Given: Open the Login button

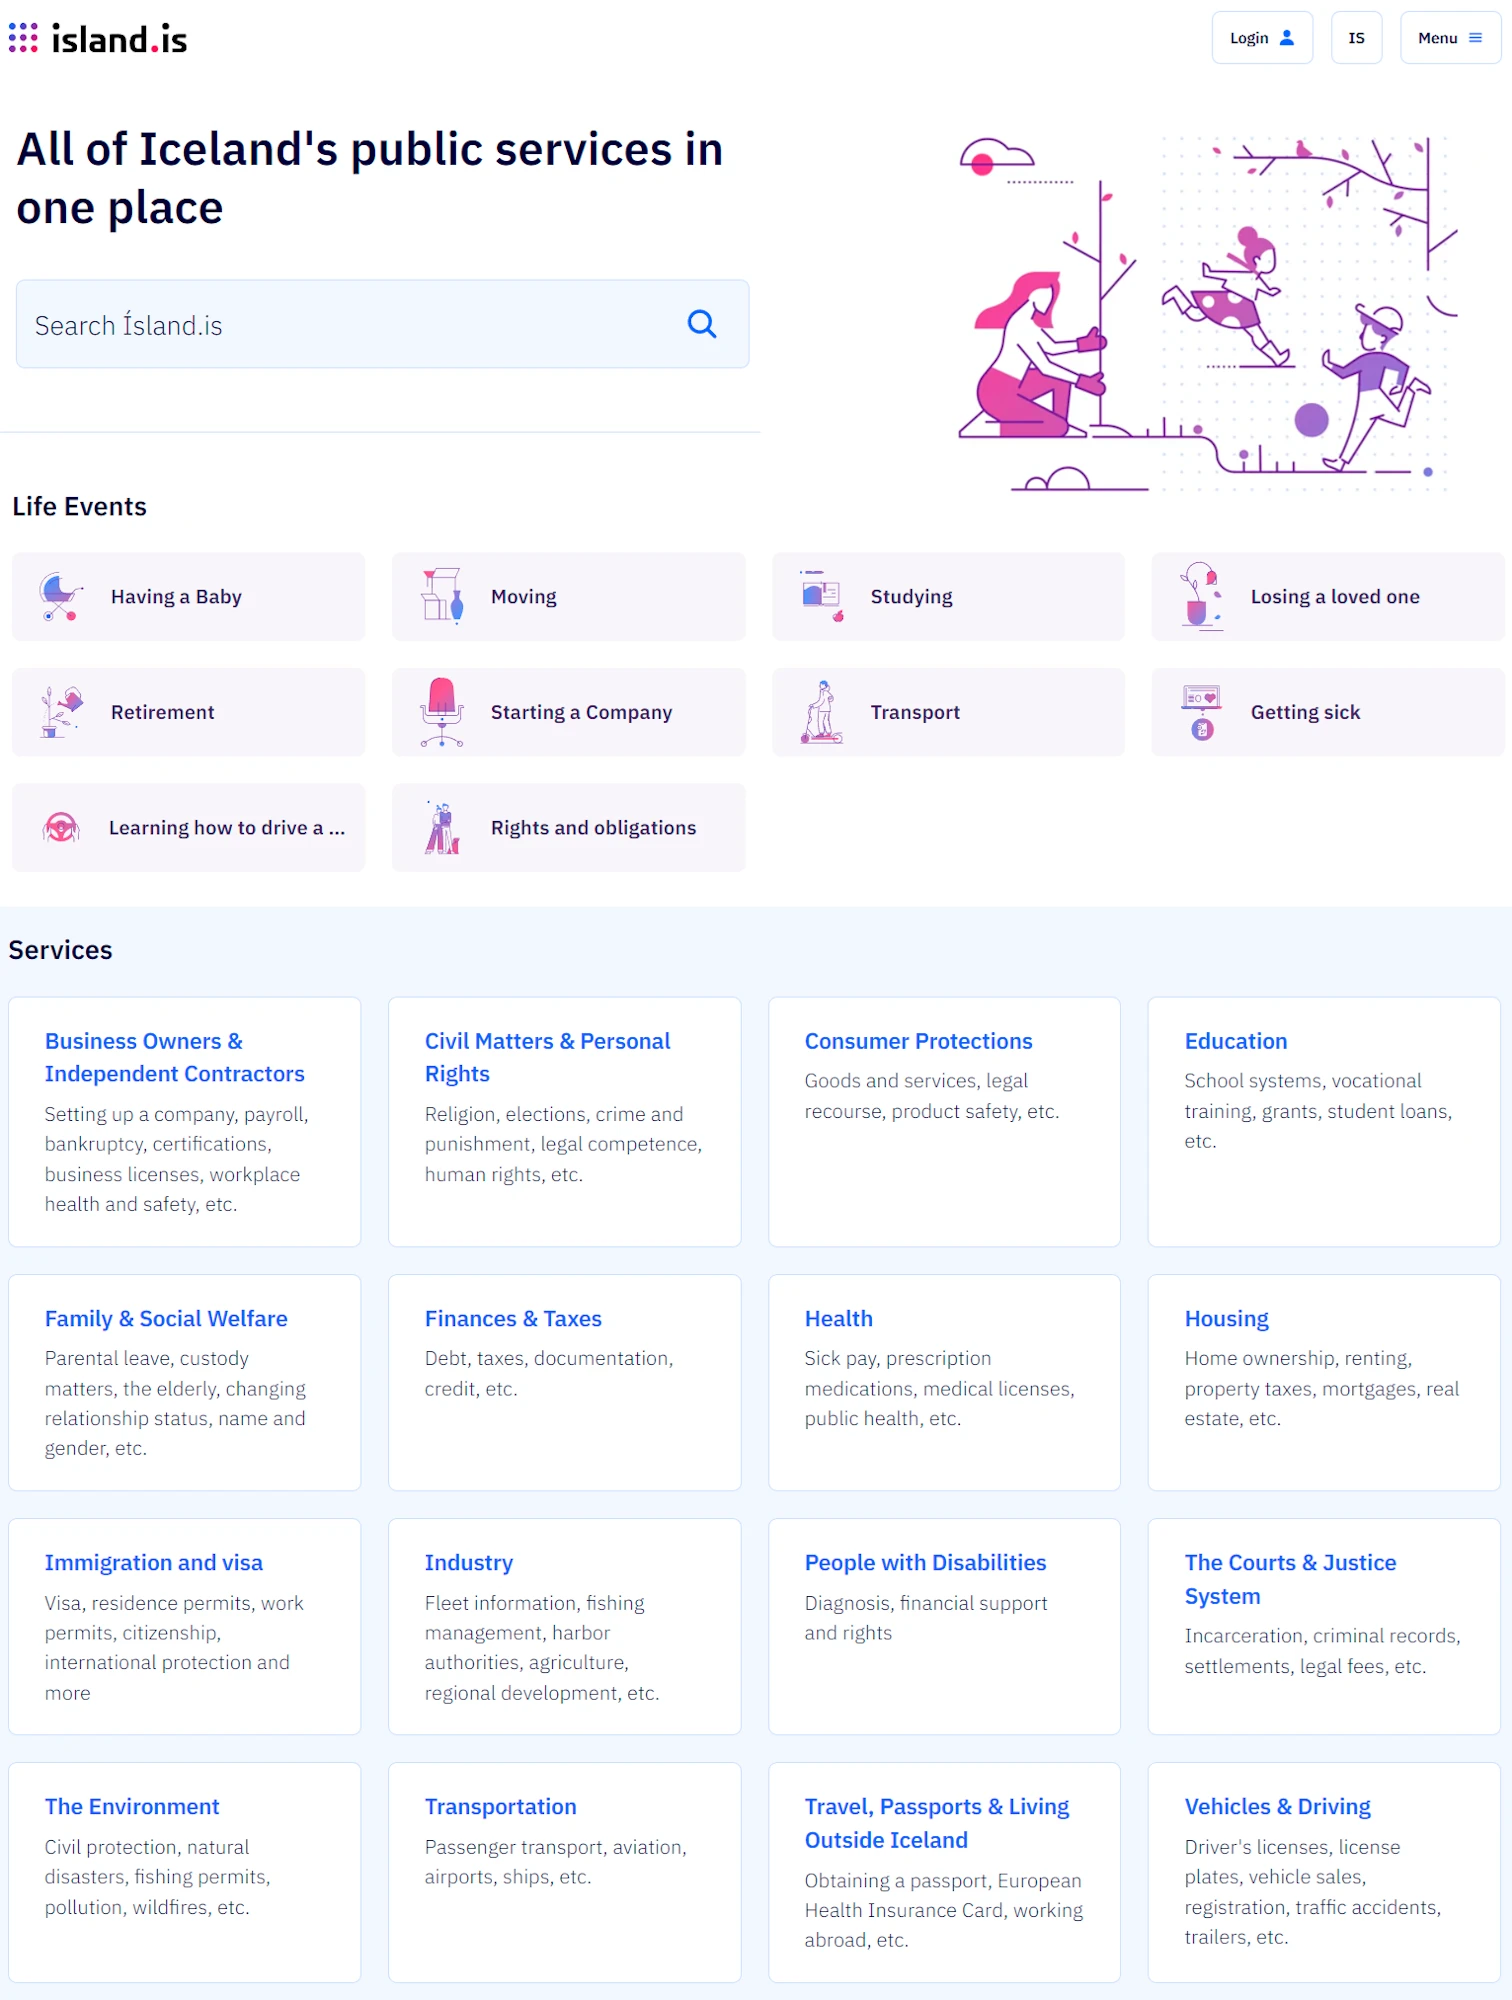Looking at the screenshot, I should click(1262, 38).
